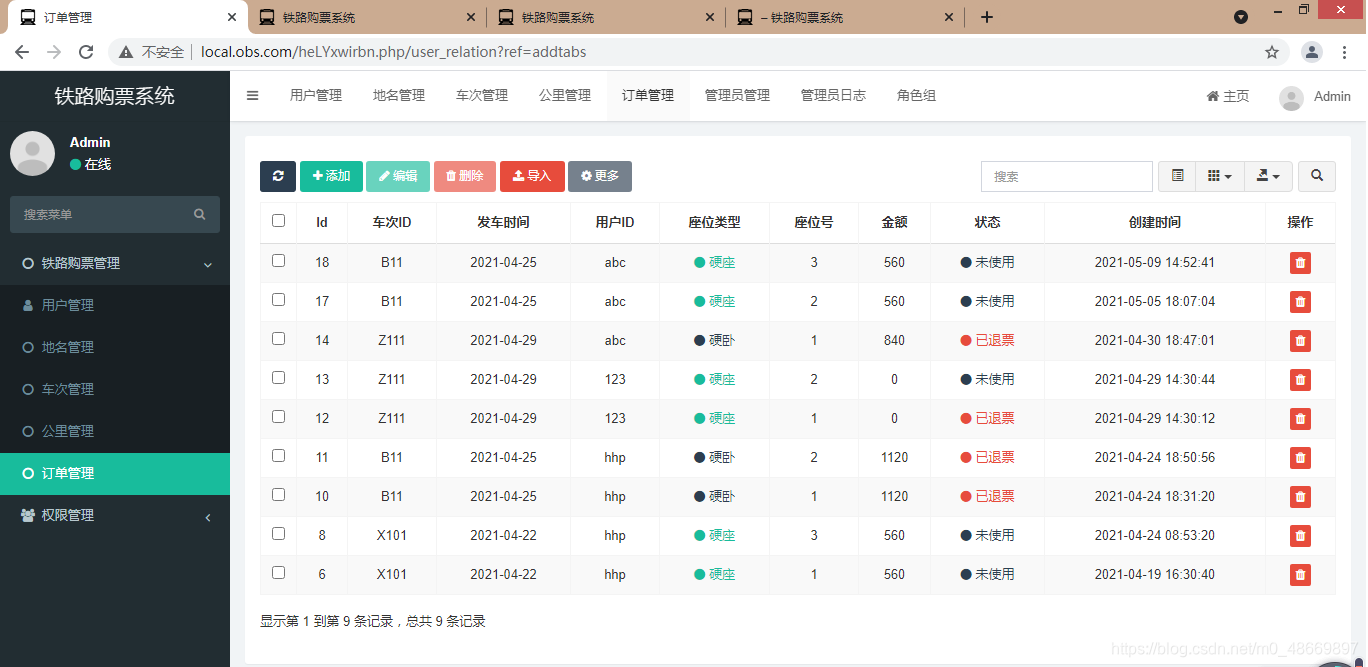This screenshot has height=667, width=1368.
Task: Open 公里管理 in the sidebar
Action: [115, 431]
